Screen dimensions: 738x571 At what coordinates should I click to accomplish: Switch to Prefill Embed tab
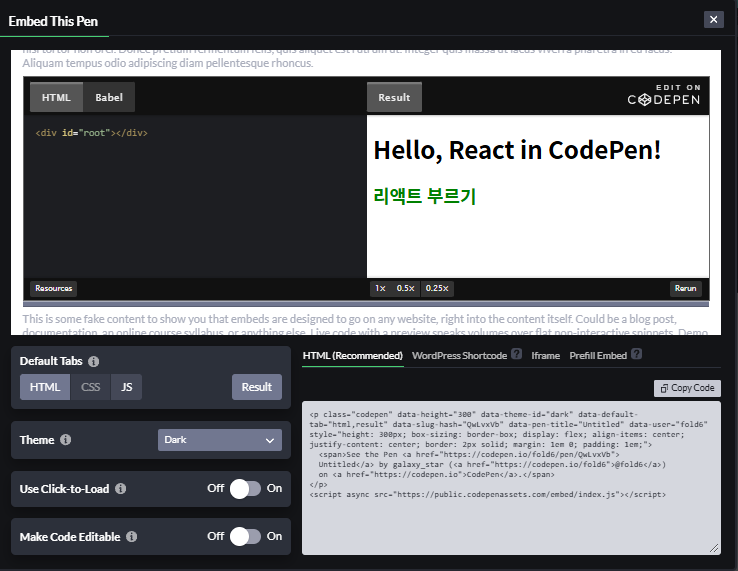point(598,356)
